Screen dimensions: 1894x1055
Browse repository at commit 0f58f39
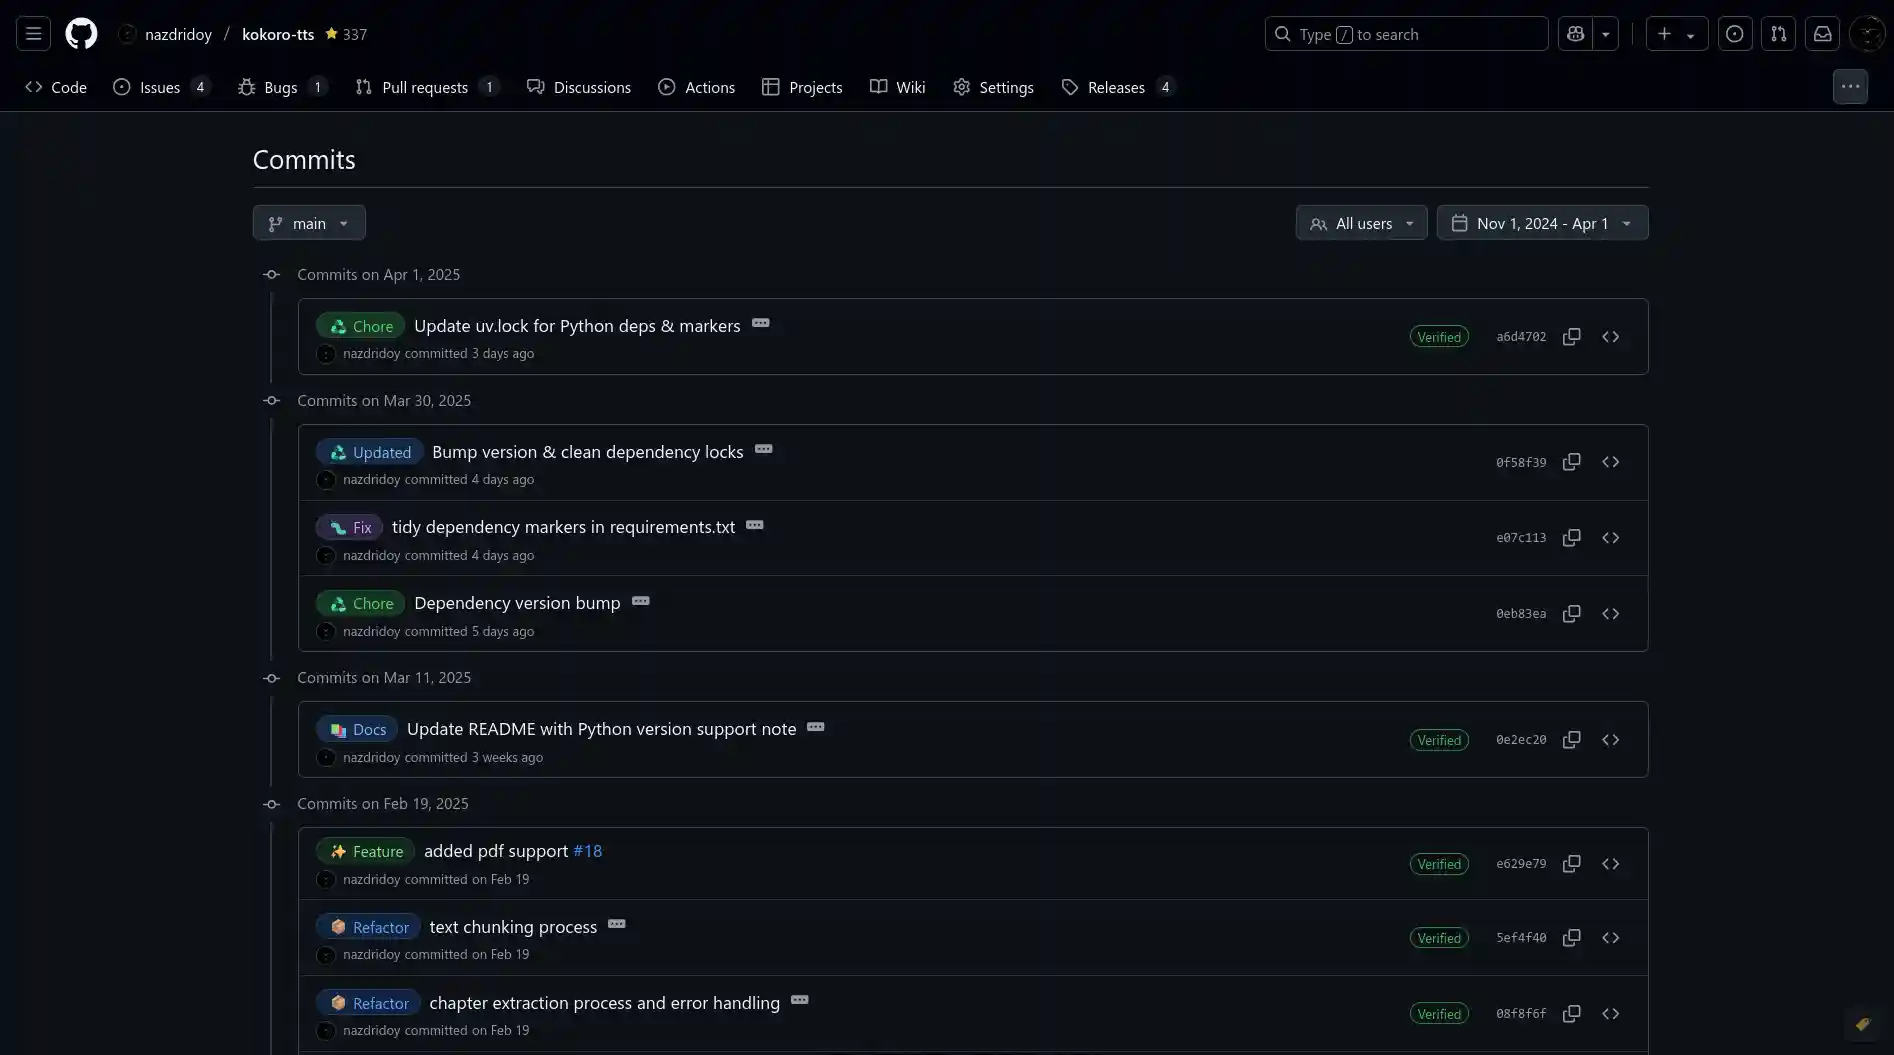point(1610,462)
